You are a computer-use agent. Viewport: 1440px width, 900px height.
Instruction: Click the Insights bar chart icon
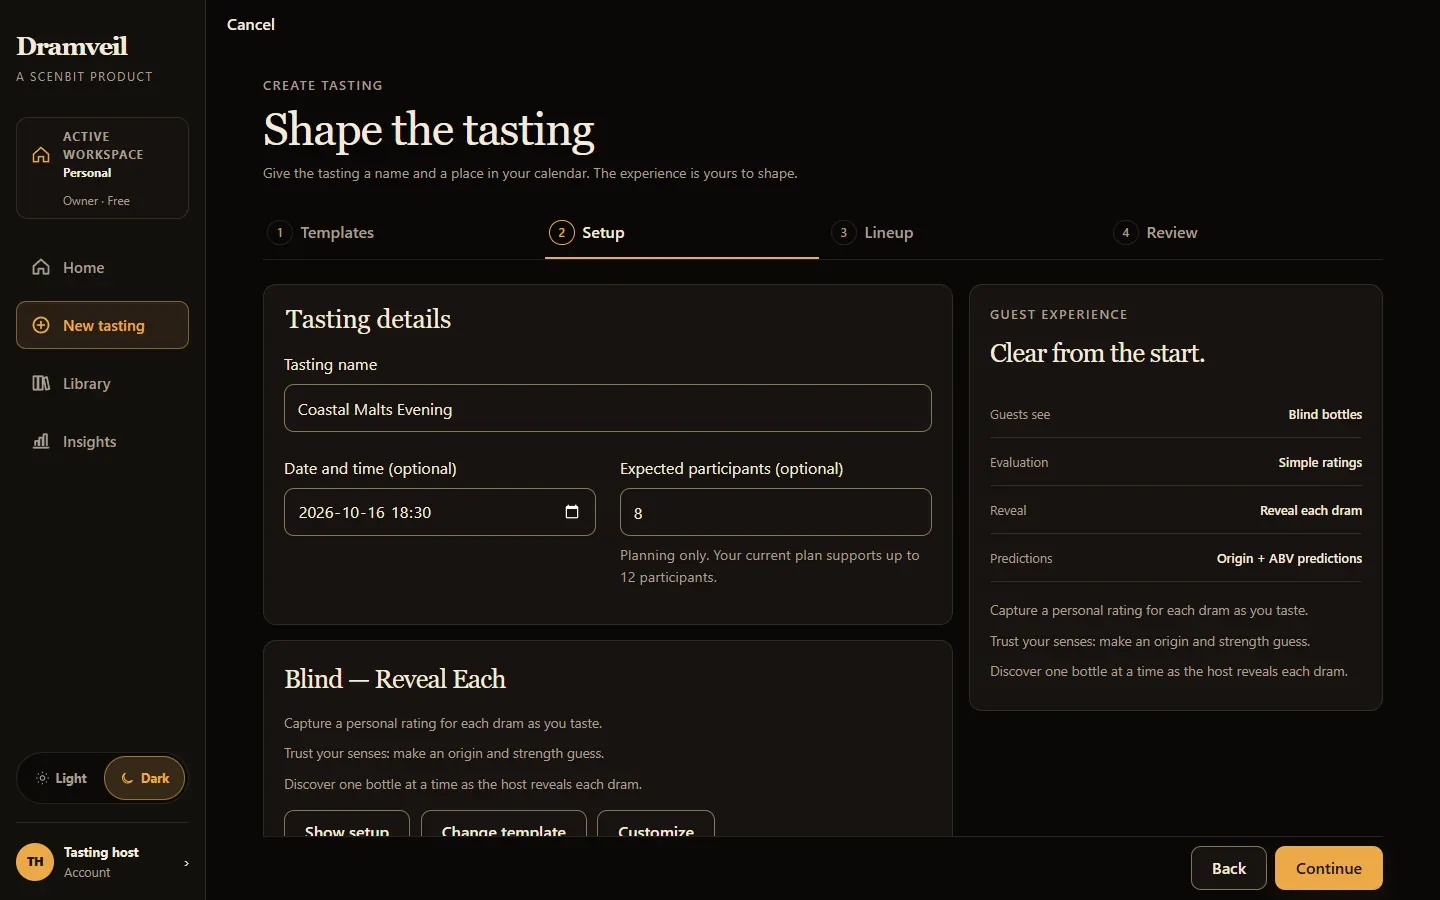coord(41,441)
